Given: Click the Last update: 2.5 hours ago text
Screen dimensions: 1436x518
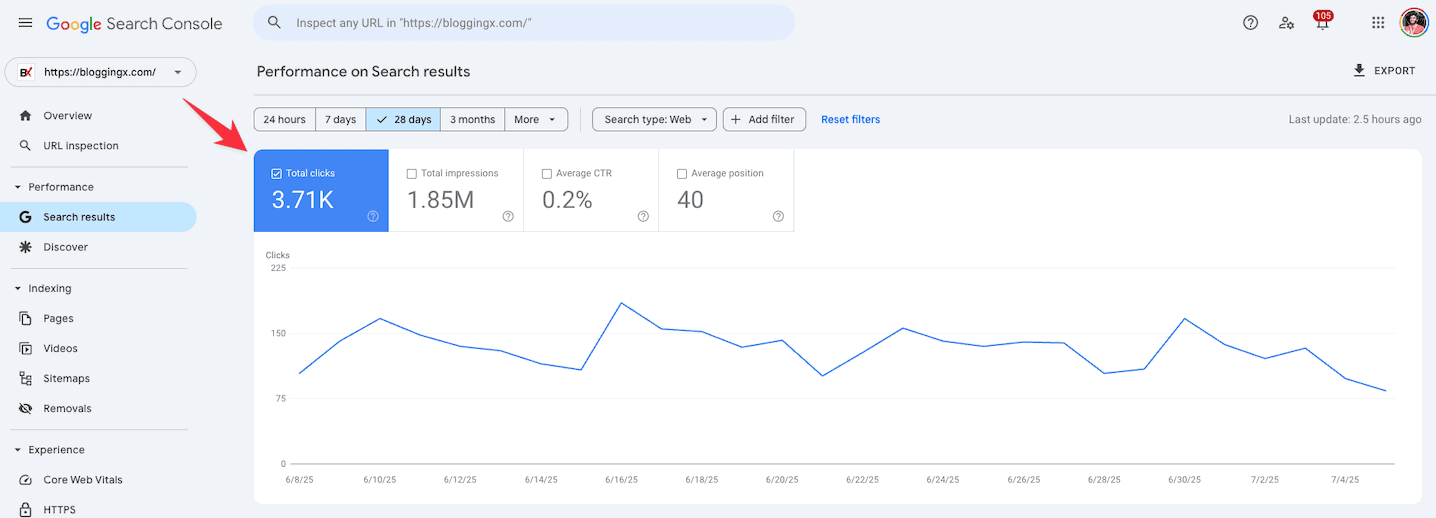Looking at the screenshot, I should (1355, 119).
